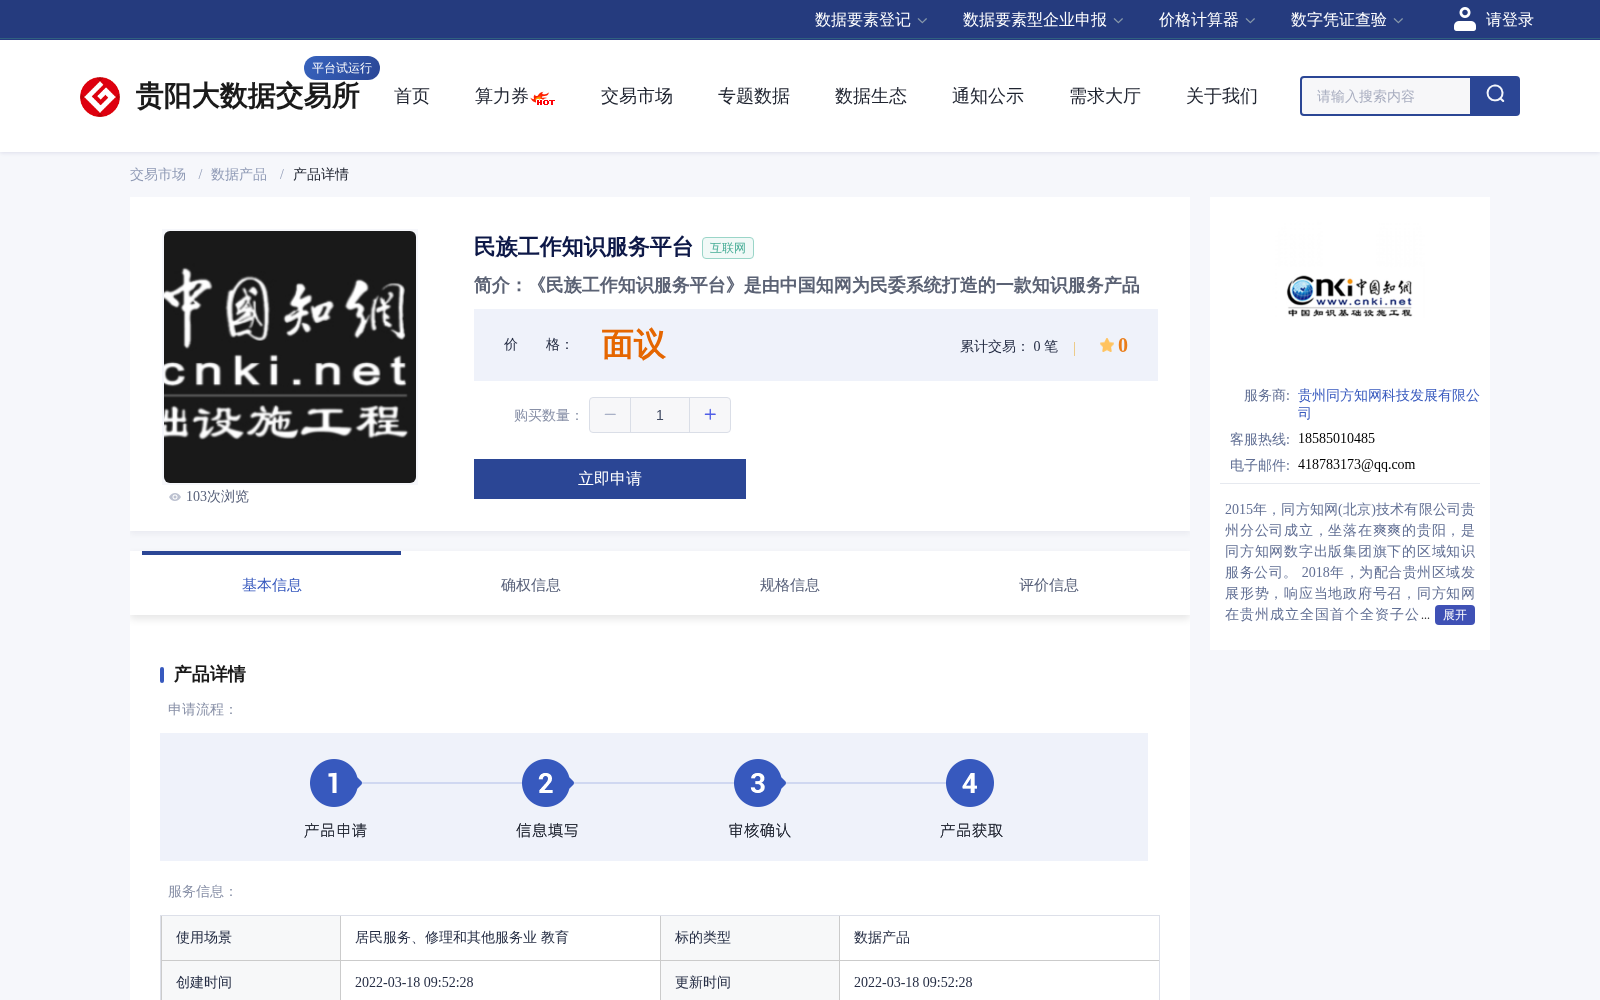The image size is (1600, 1000).
Task: Open the 交易市场 menu item
Action: pos(637,96)
